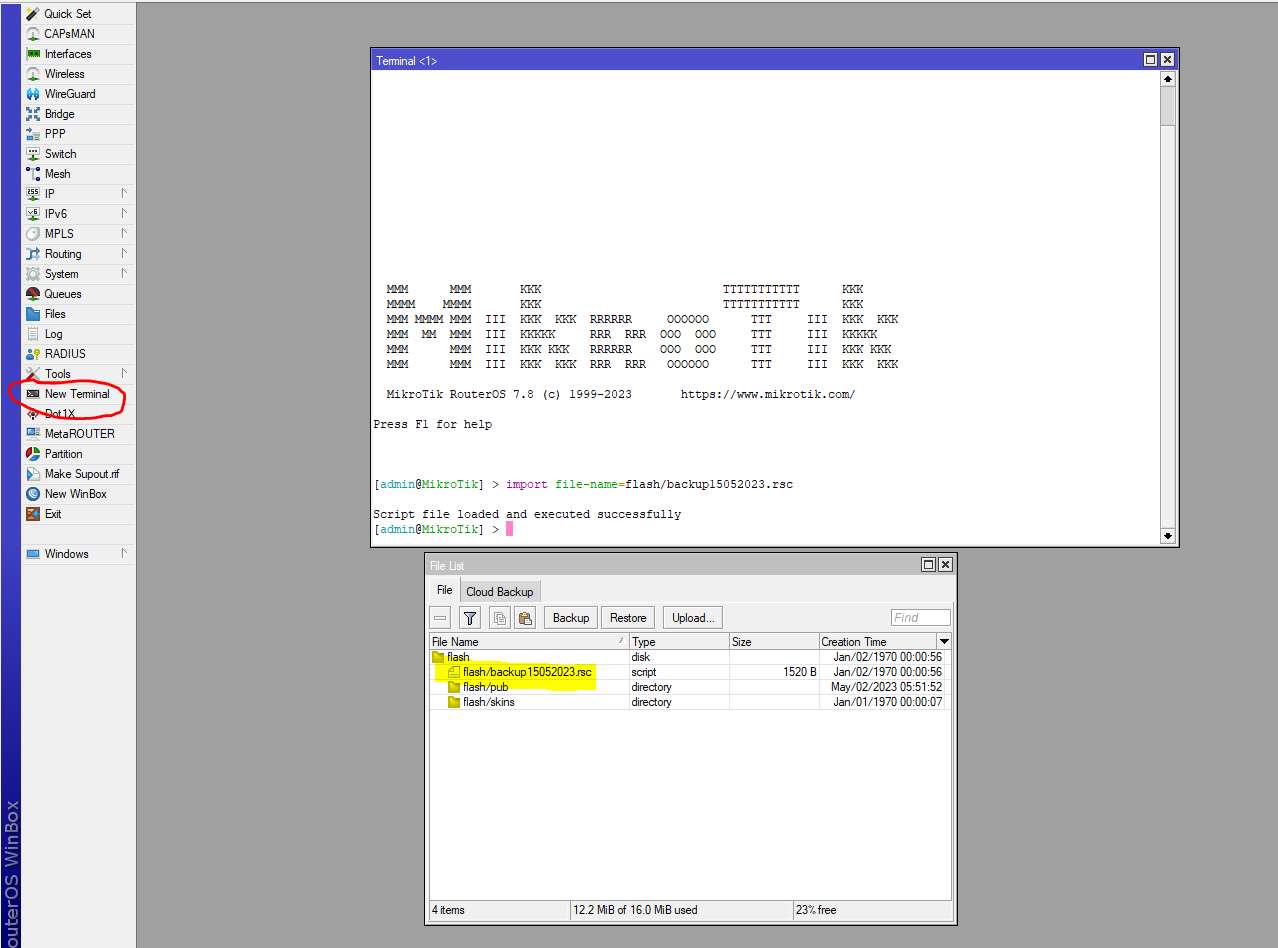Expand the Routing submenu arrow
The width and height of the screenshot is (1278, 948).
point(124,253)
